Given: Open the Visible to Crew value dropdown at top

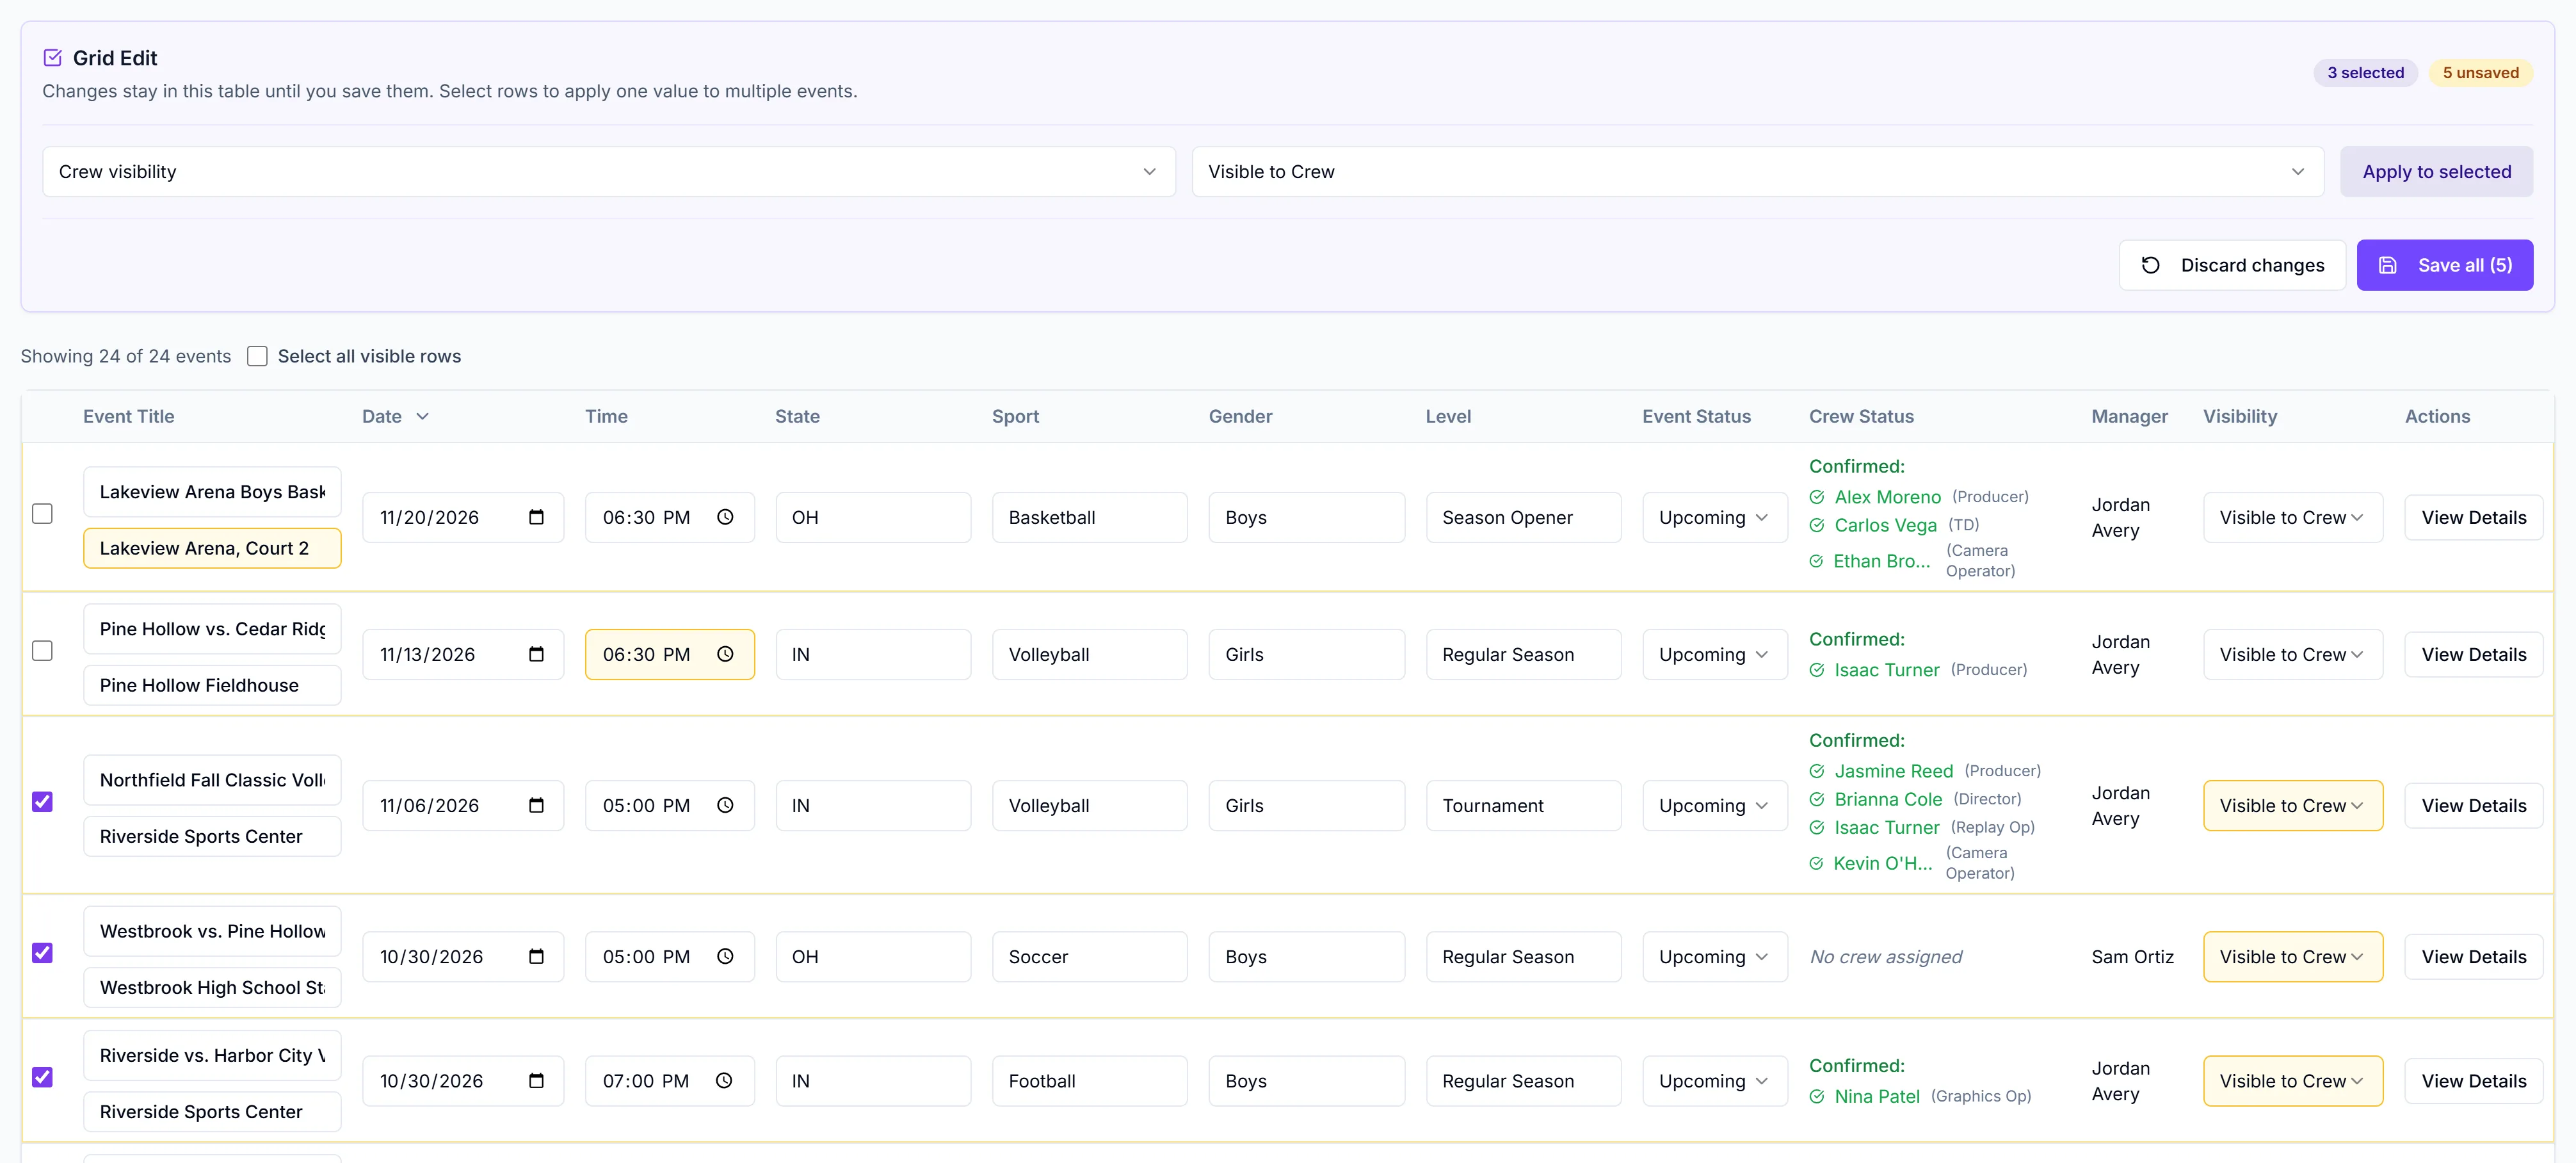Looking at the screenshot, I should [x=1757, y=172].
